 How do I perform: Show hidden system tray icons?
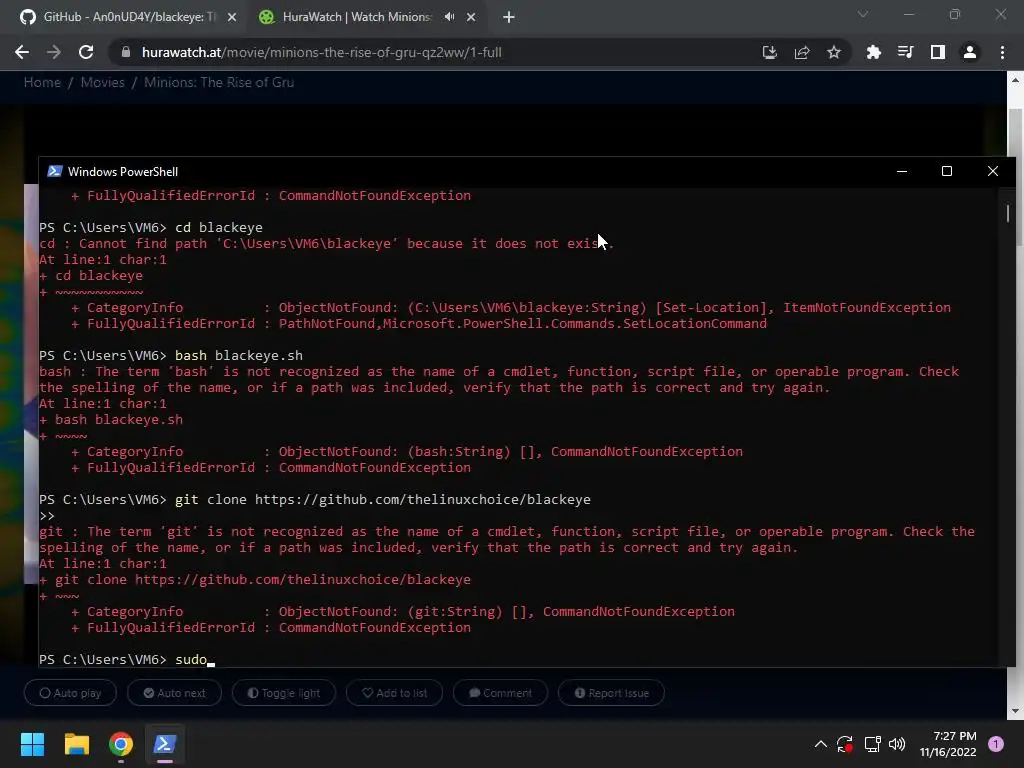(821, 744)
